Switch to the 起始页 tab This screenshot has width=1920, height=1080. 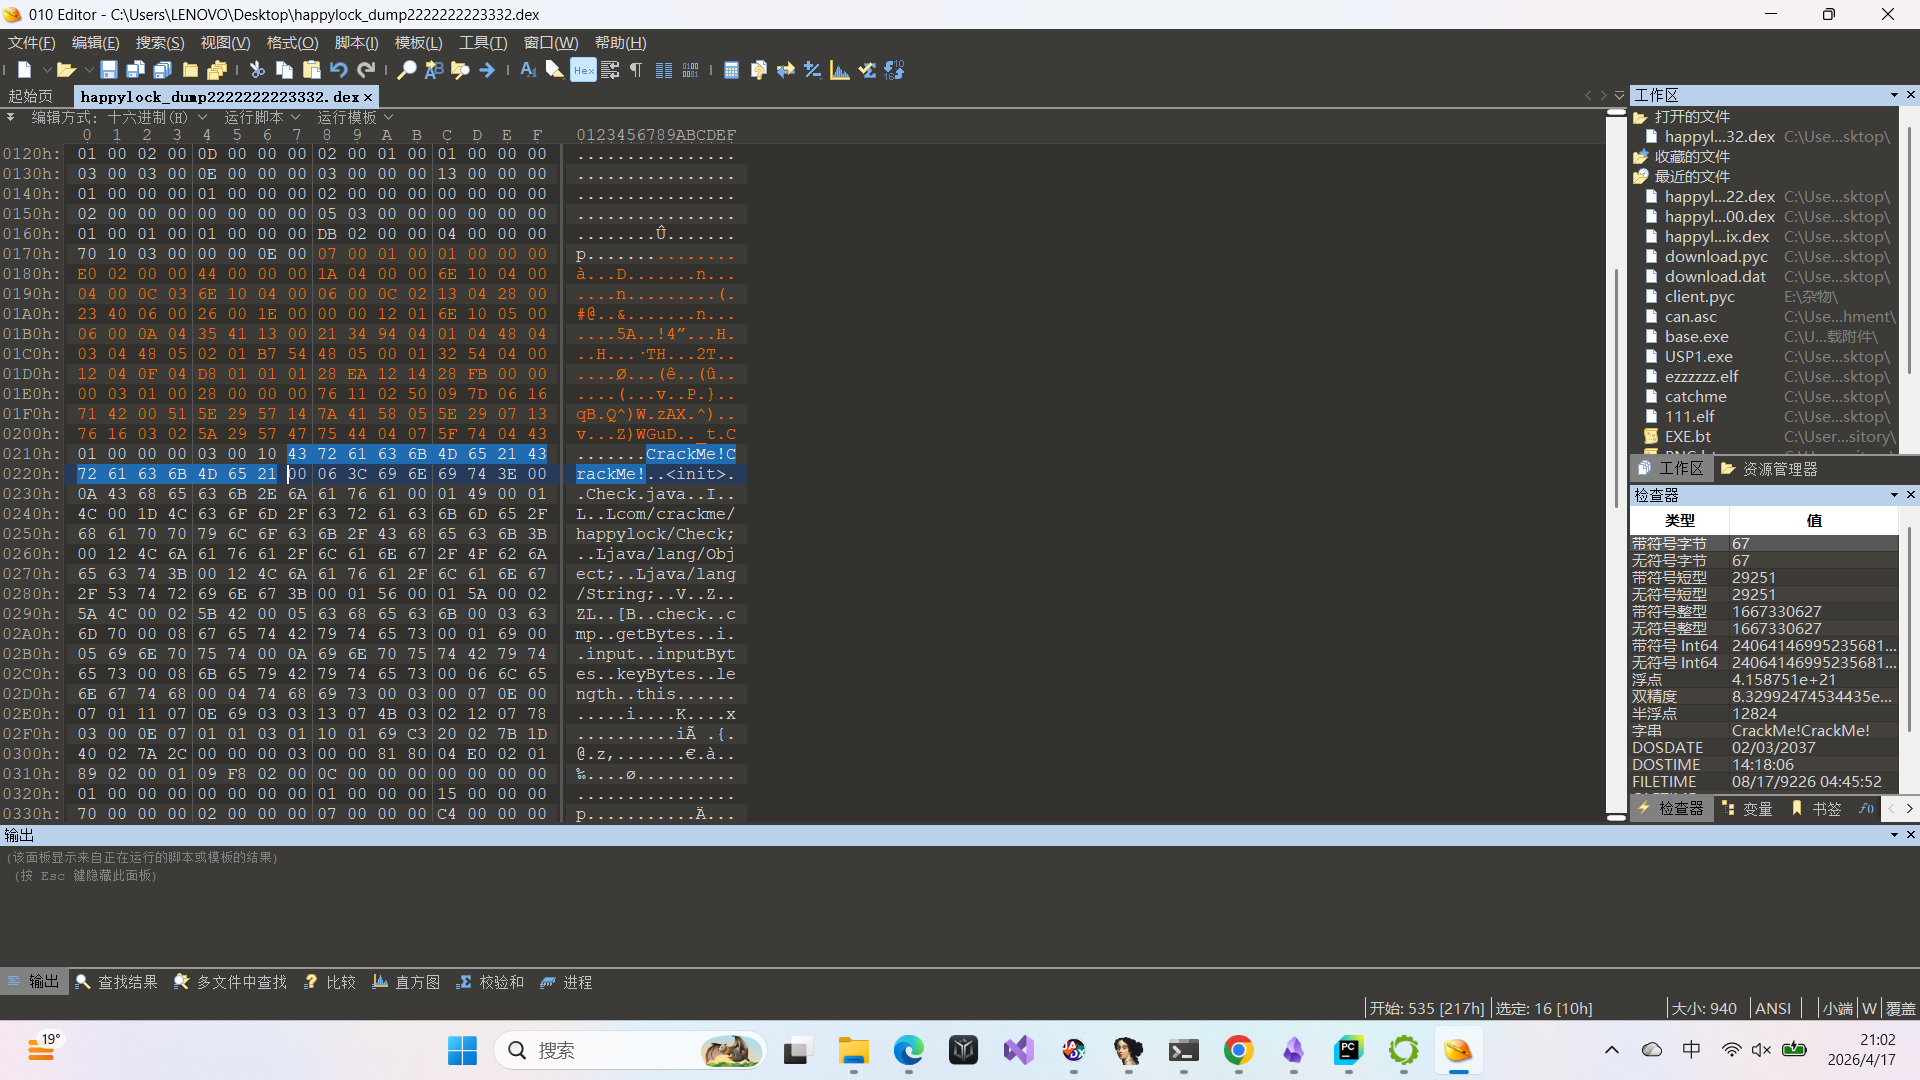point(31,96)
